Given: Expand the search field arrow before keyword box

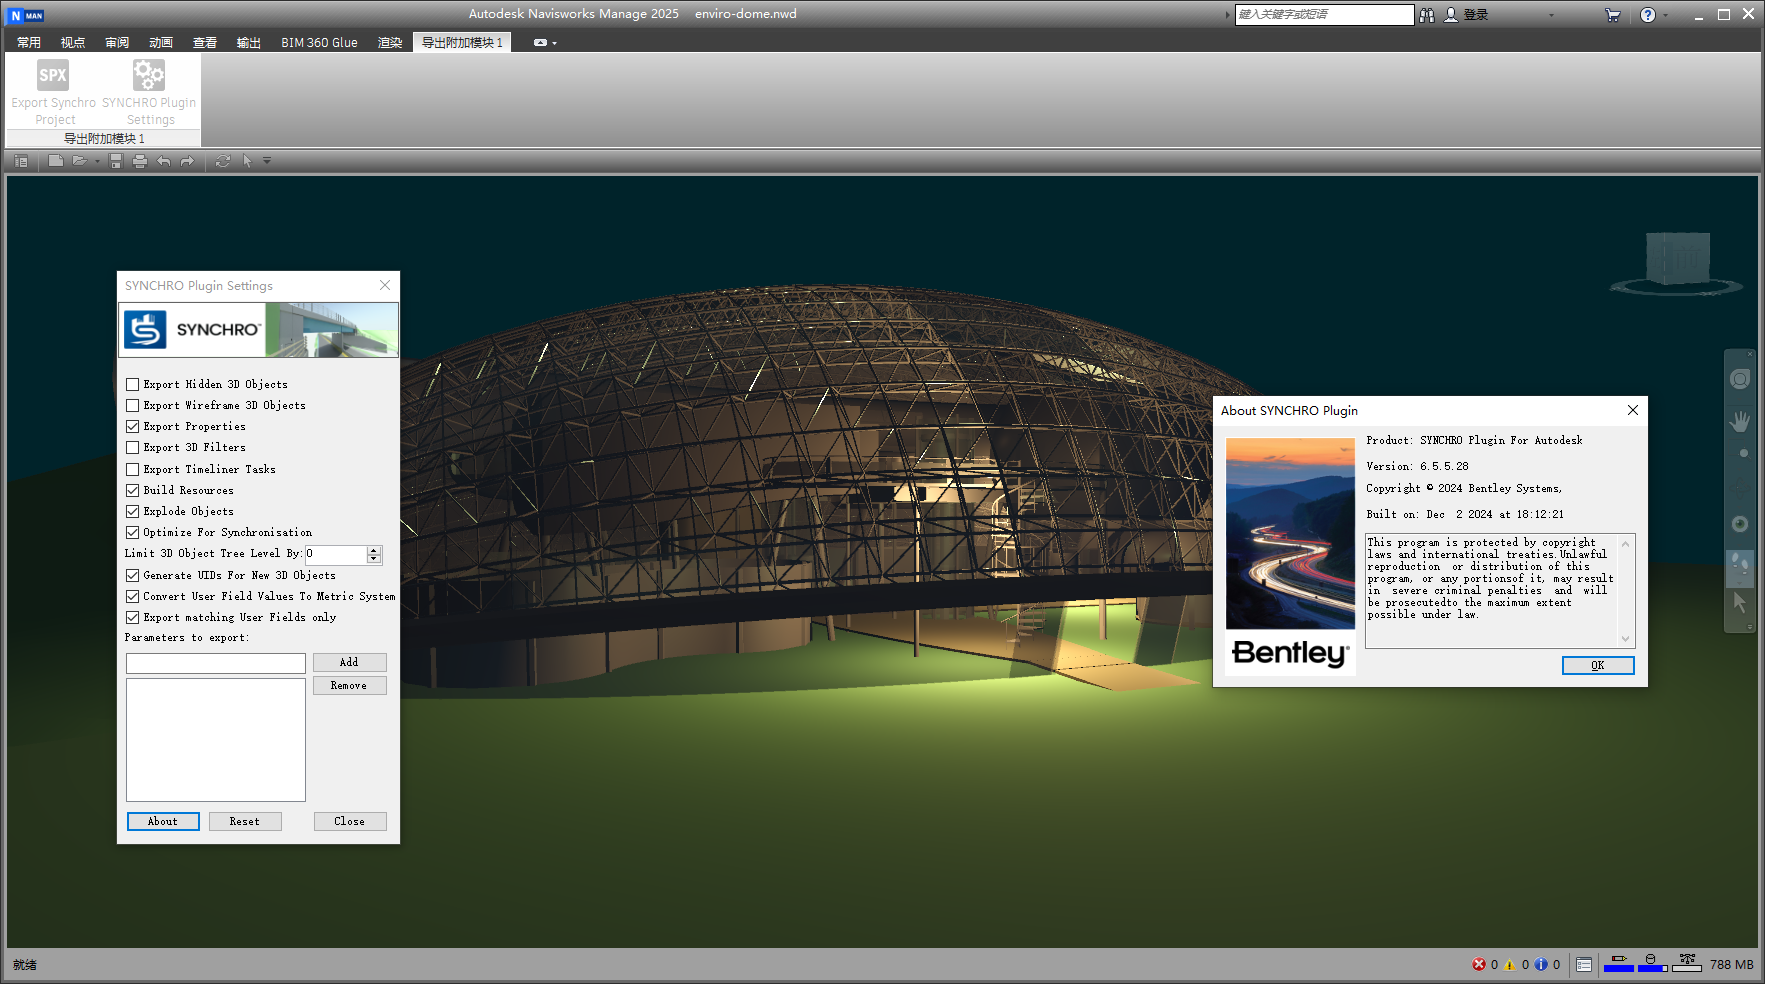Looking at the screenshot, I should 1228,15.
